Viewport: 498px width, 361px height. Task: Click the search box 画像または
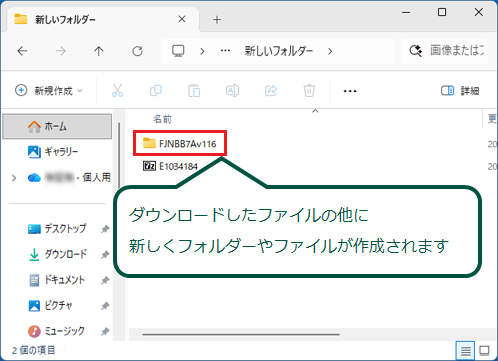click(x=445, y=51)
